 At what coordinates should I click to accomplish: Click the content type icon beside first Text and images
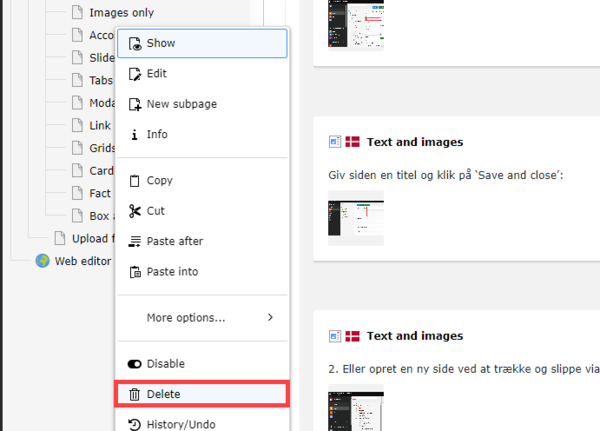[335, 142]
